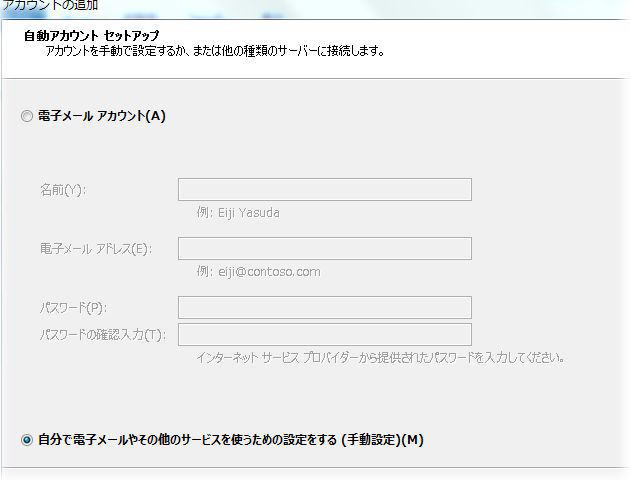Click the 名前(Y): field label
Screen dimensions: 630x480
[63, 190]
